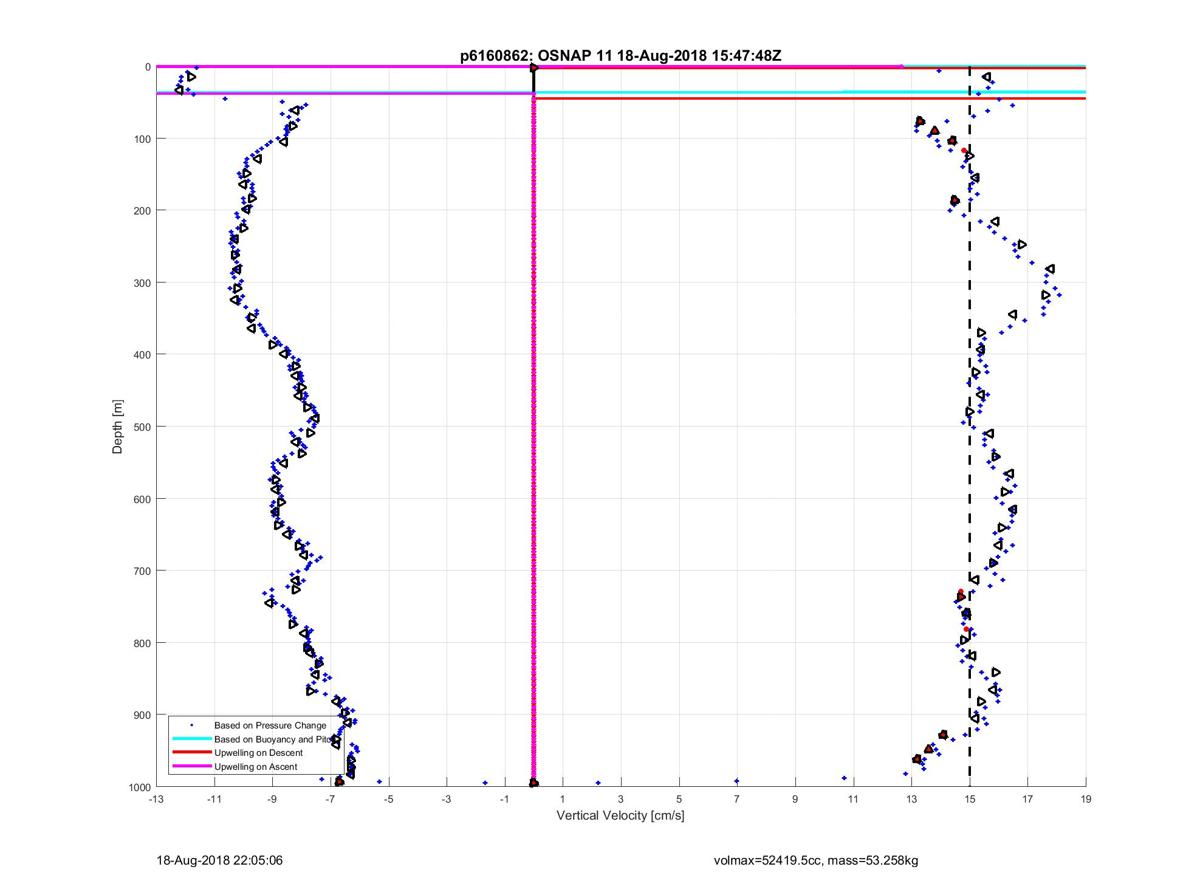Viewport: 1200px width, 885px height.
Task: Click the timestamp '18-Aug-2018 22:05:06' below plot
Action: pyautogui.click(x=220, y=860)
